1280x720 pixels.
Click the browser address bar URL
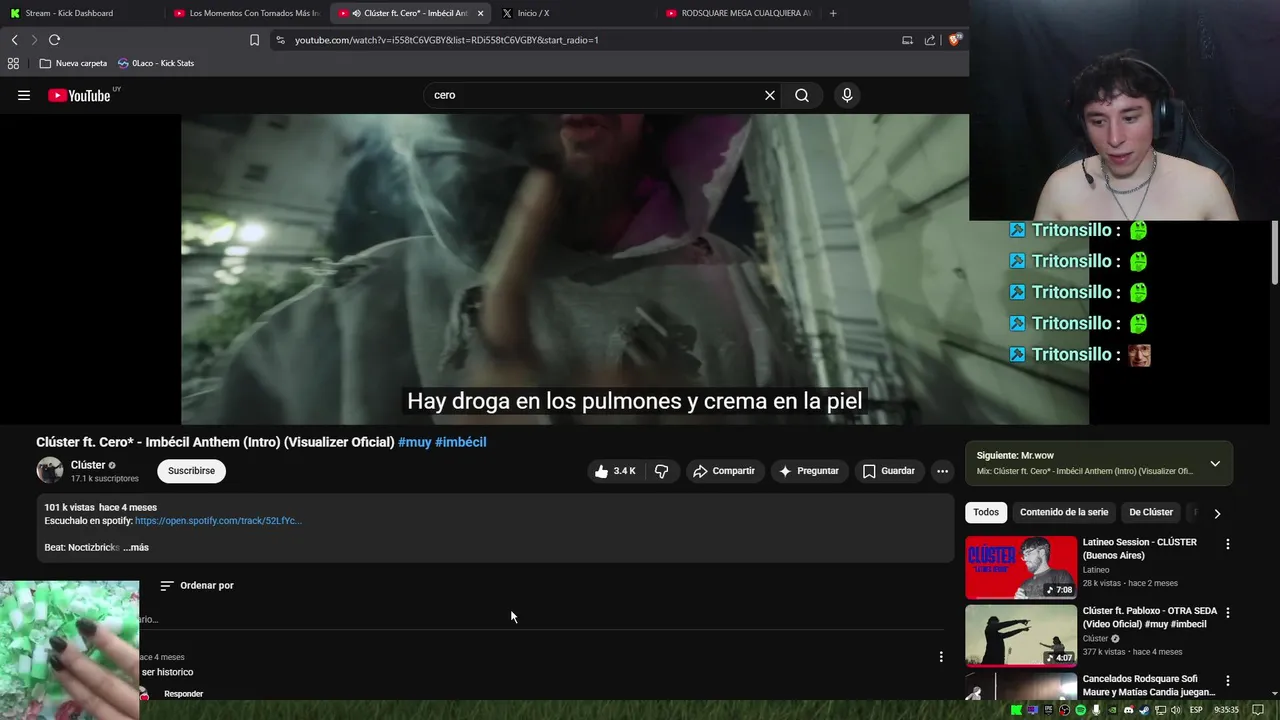click(x=446, y=40)
